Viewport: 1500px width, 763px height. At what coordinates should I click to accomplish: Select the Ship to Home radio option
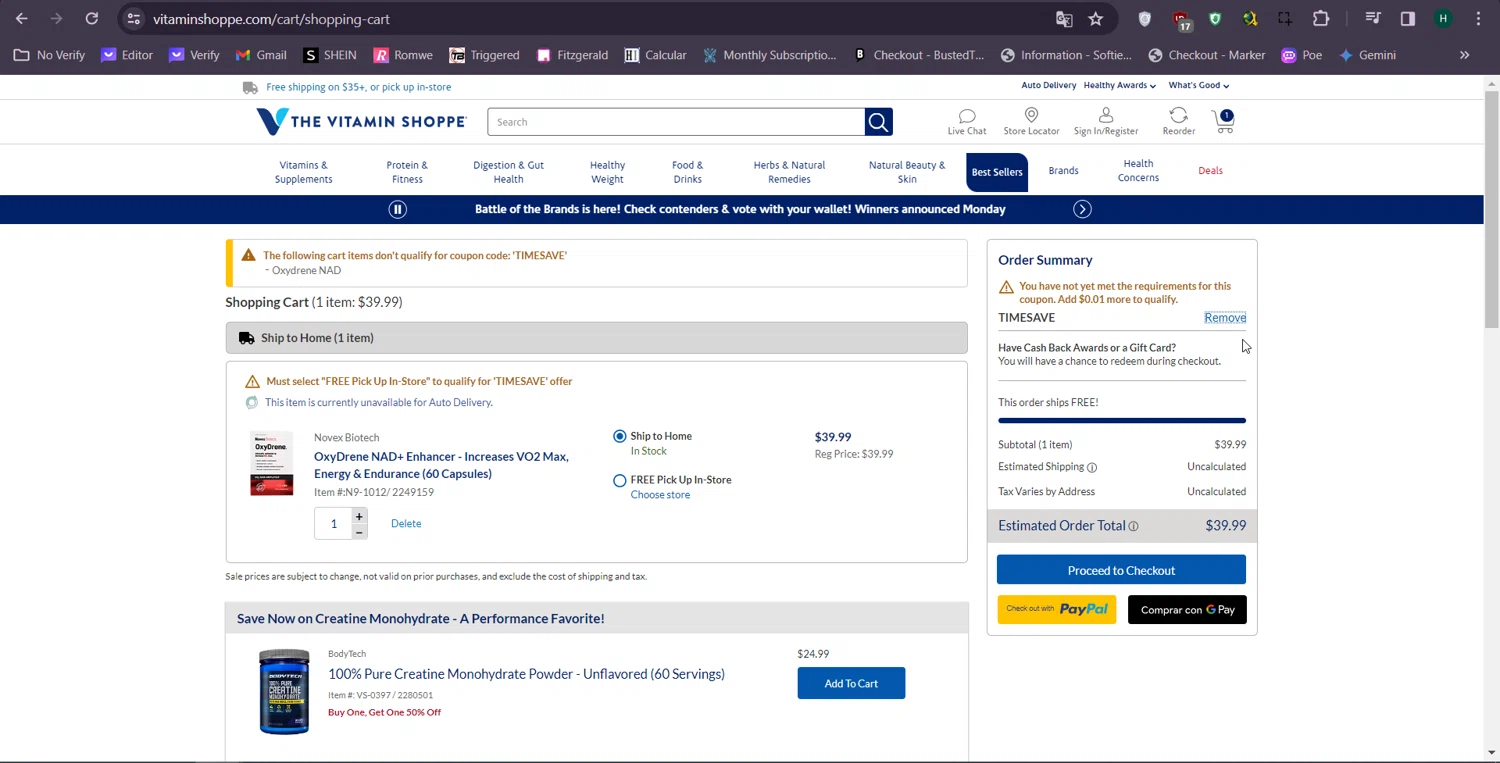[x=620, y=436]
